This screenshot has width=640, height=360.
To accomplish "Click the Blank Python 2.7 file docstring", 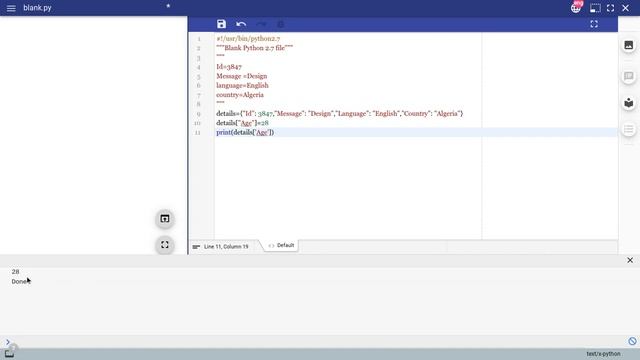I will pyautogui.click(x=255, y=48).
